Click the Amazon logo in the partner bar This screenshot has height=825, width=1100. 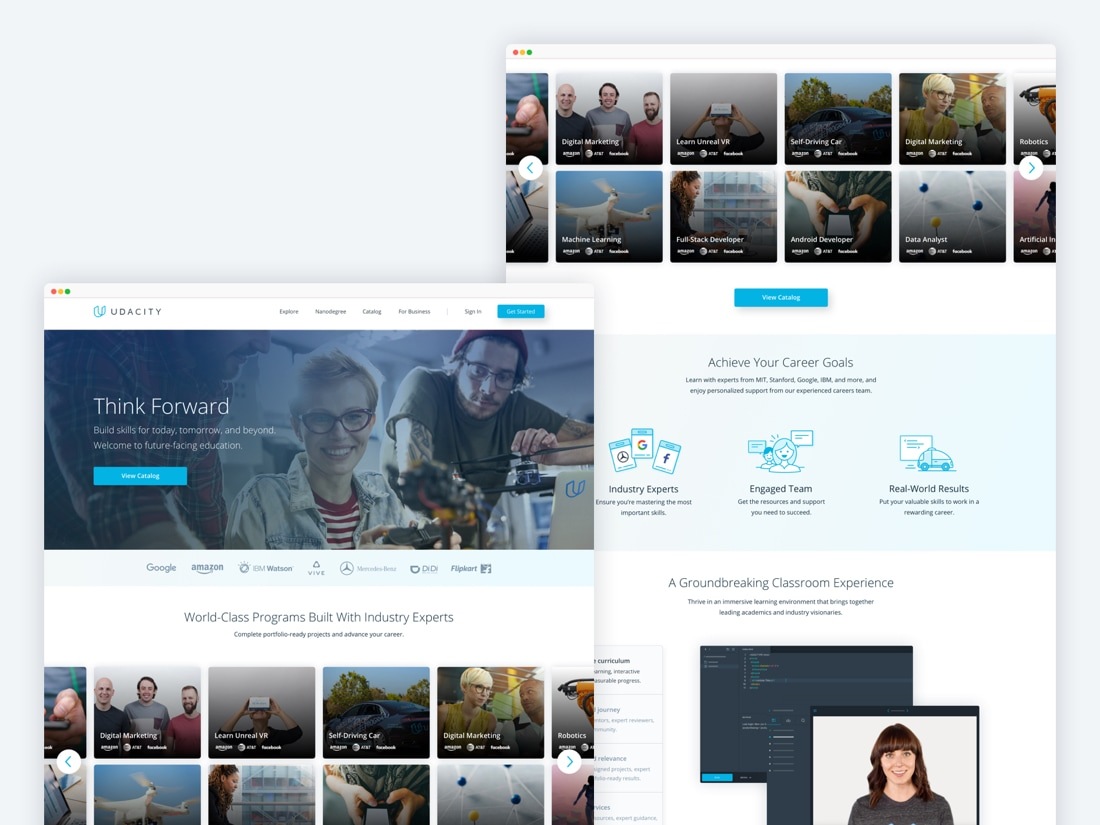coord(207,568)
